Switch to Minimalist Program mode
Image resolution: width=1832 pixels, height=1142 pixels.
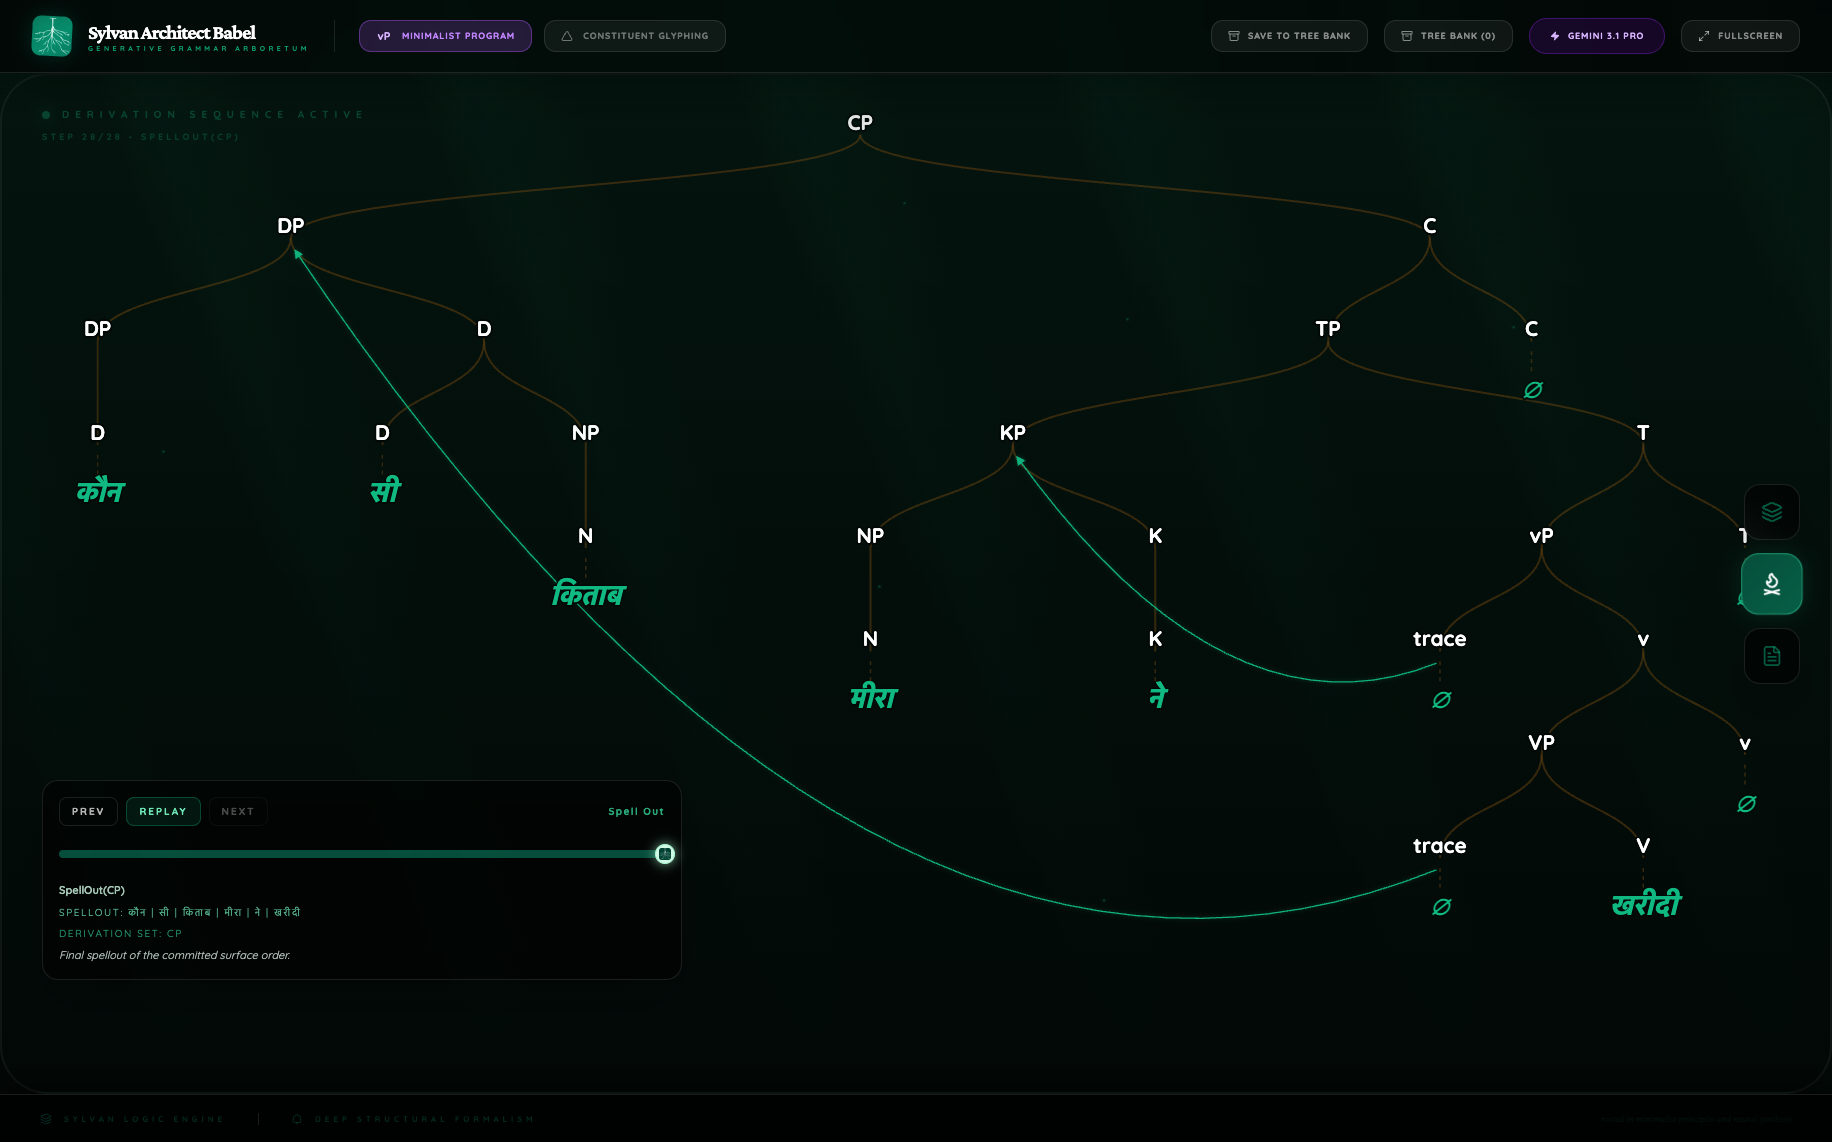pos(445,36)
